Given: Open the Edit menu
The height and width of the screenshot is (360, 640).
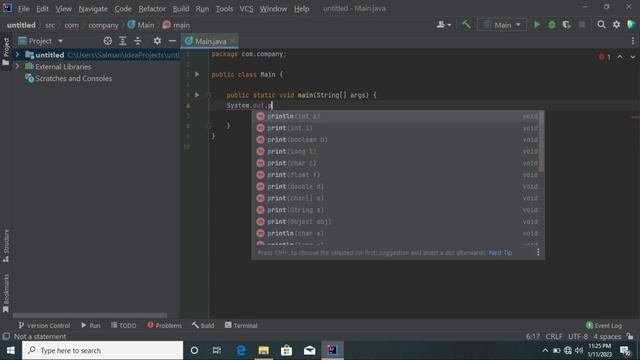Looking at the screenshot, I should (x=42, y=9).
